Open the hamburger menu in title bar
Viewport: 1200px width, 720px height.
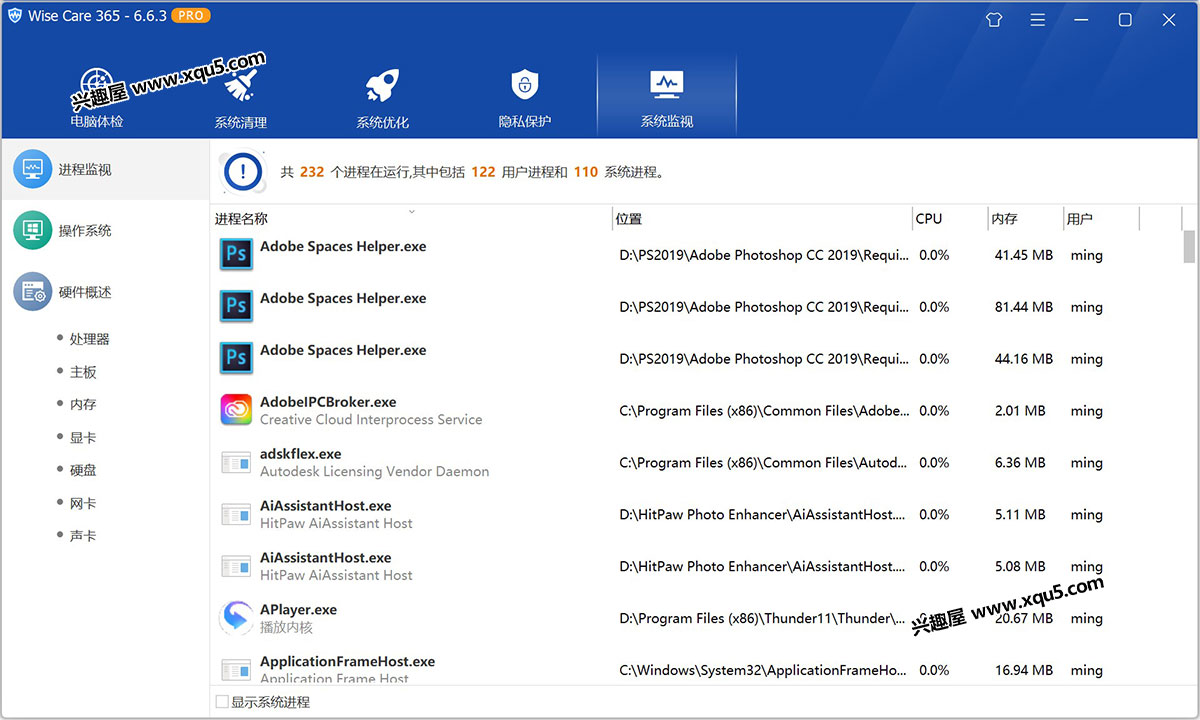[x=1038, y=19]
